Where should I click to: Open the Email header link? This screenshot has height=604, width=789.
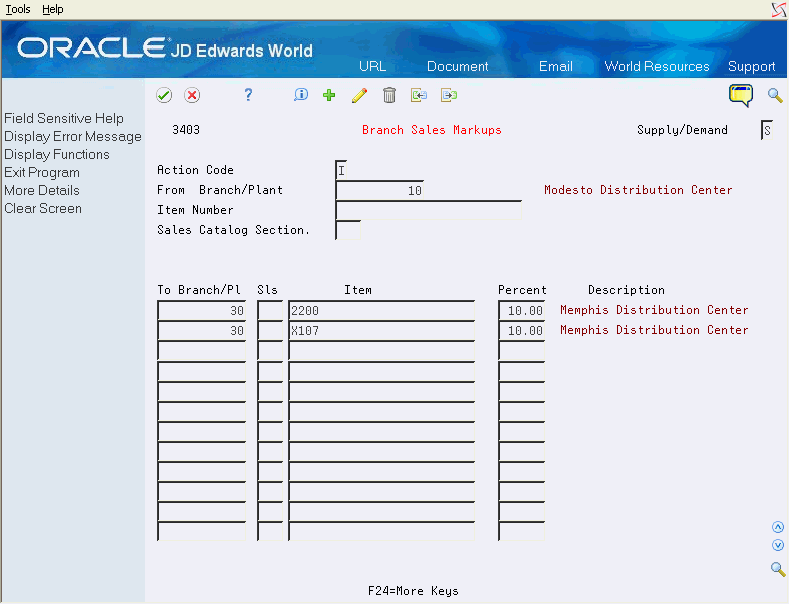(556, 66)
